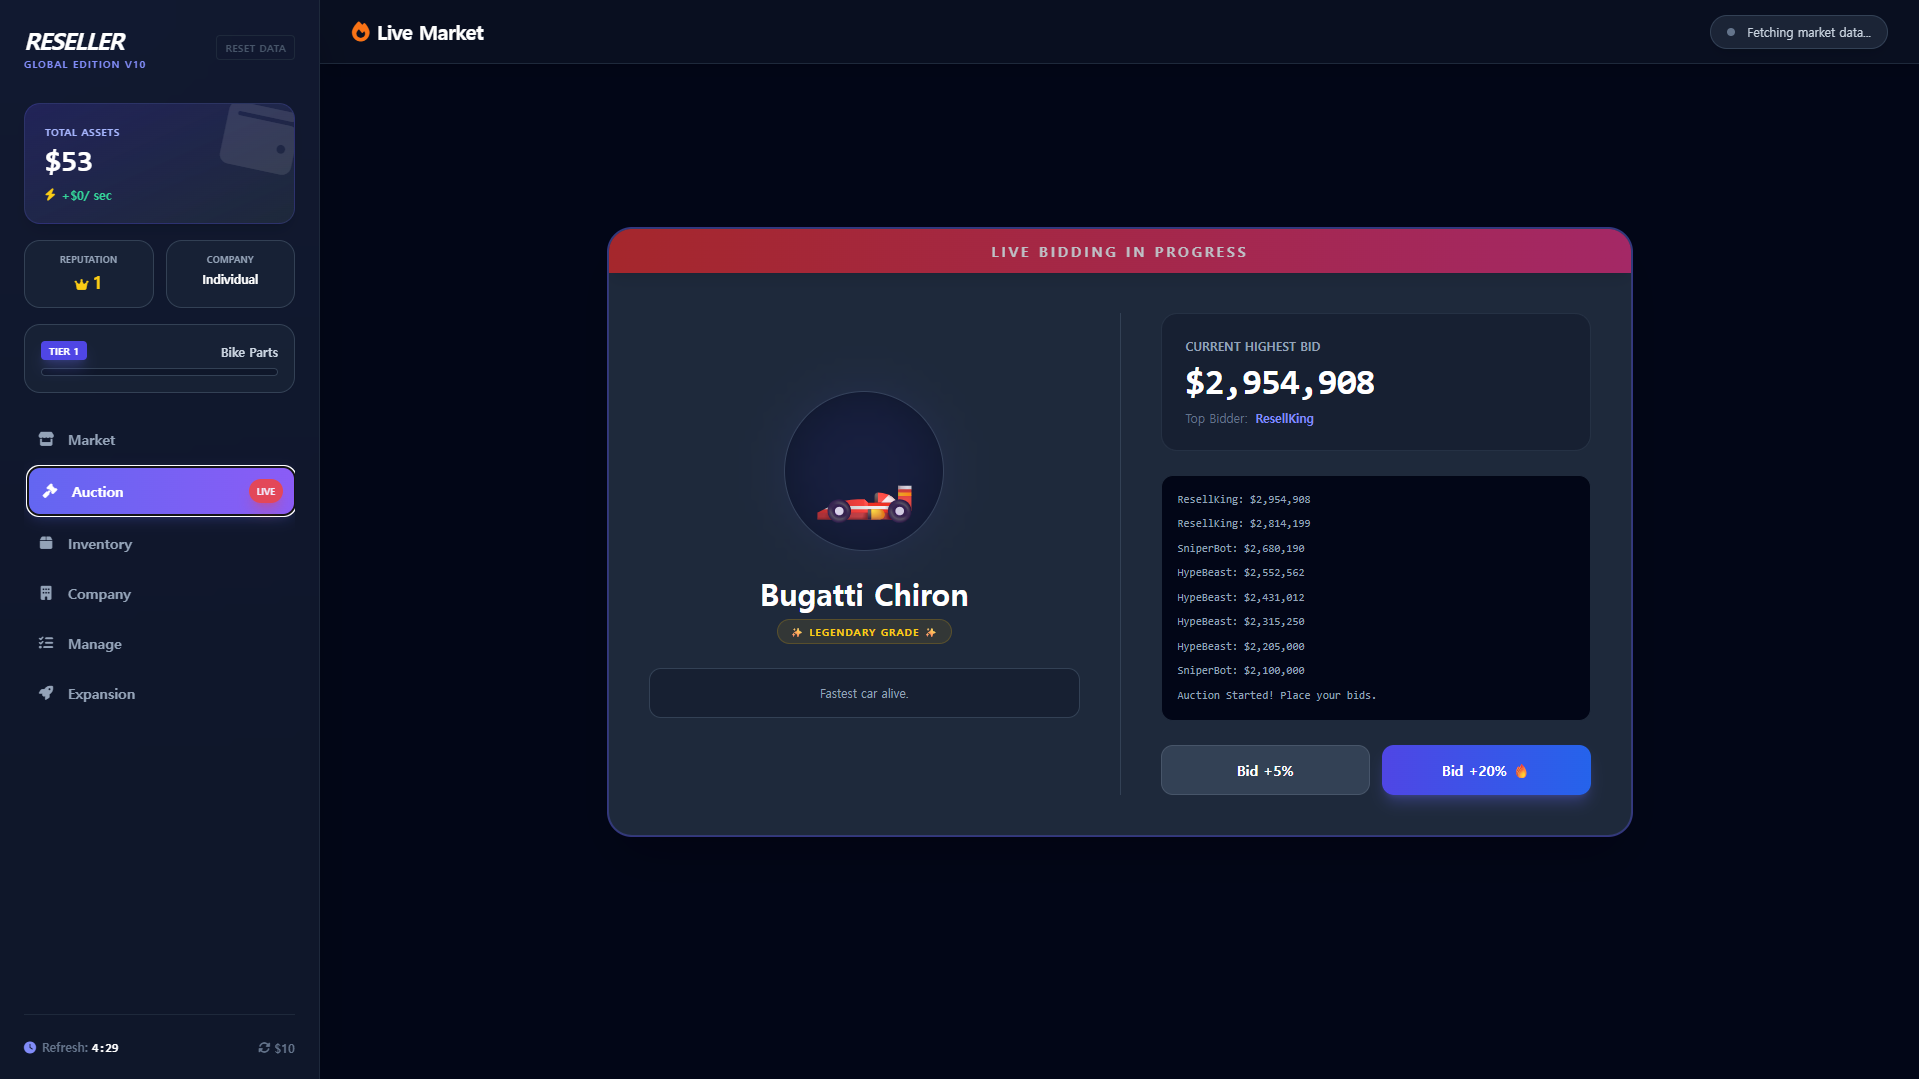
Task: Click the $53 total assets value
Action: click(x=69, y=162)
